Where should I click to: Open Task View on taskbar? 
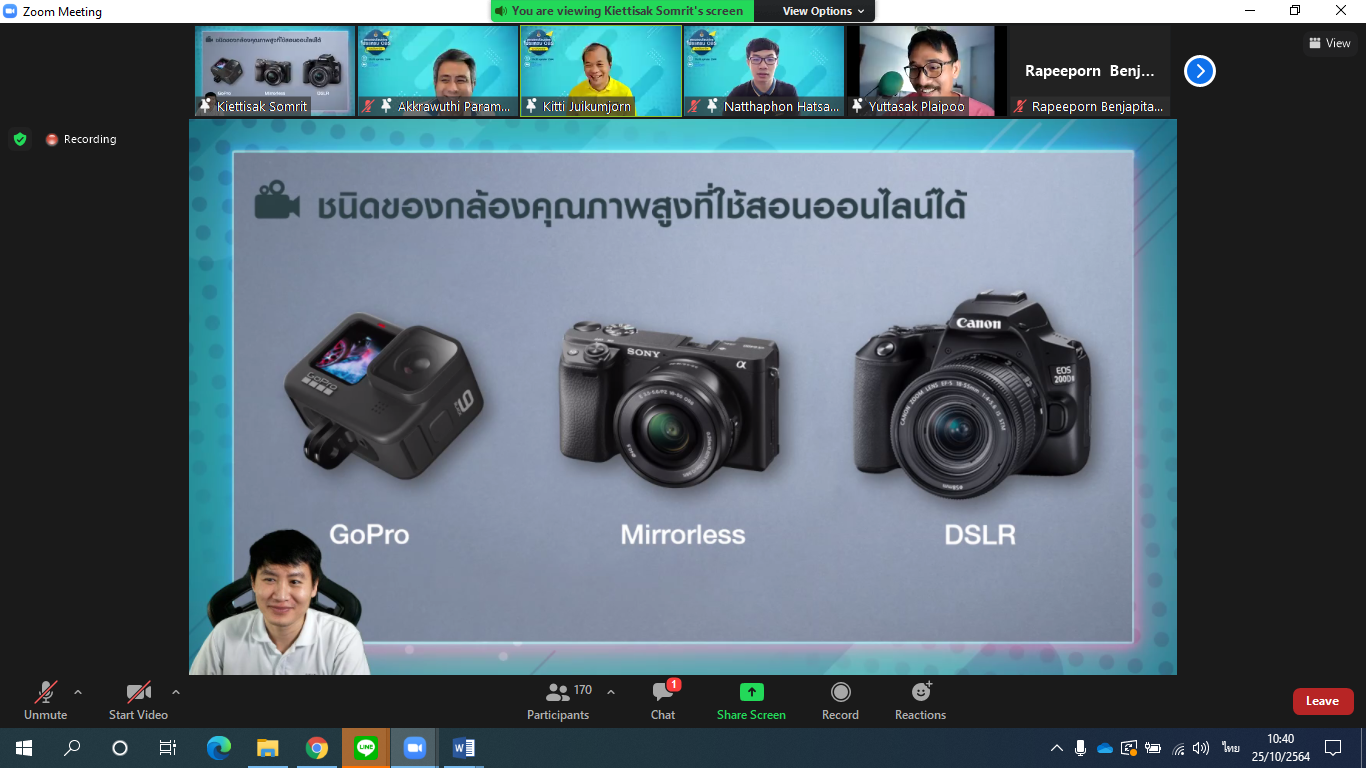(168, 747)
